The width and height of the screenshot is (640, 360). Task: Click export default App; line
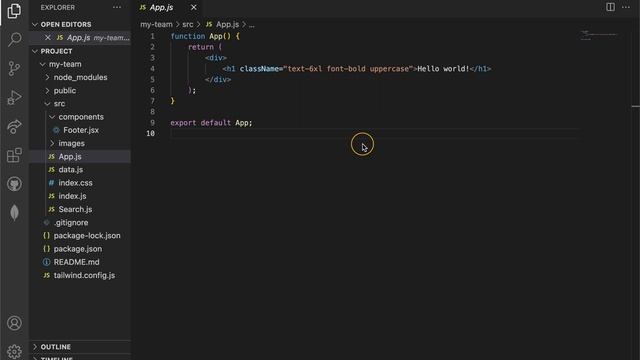click(x=211, y=123)
